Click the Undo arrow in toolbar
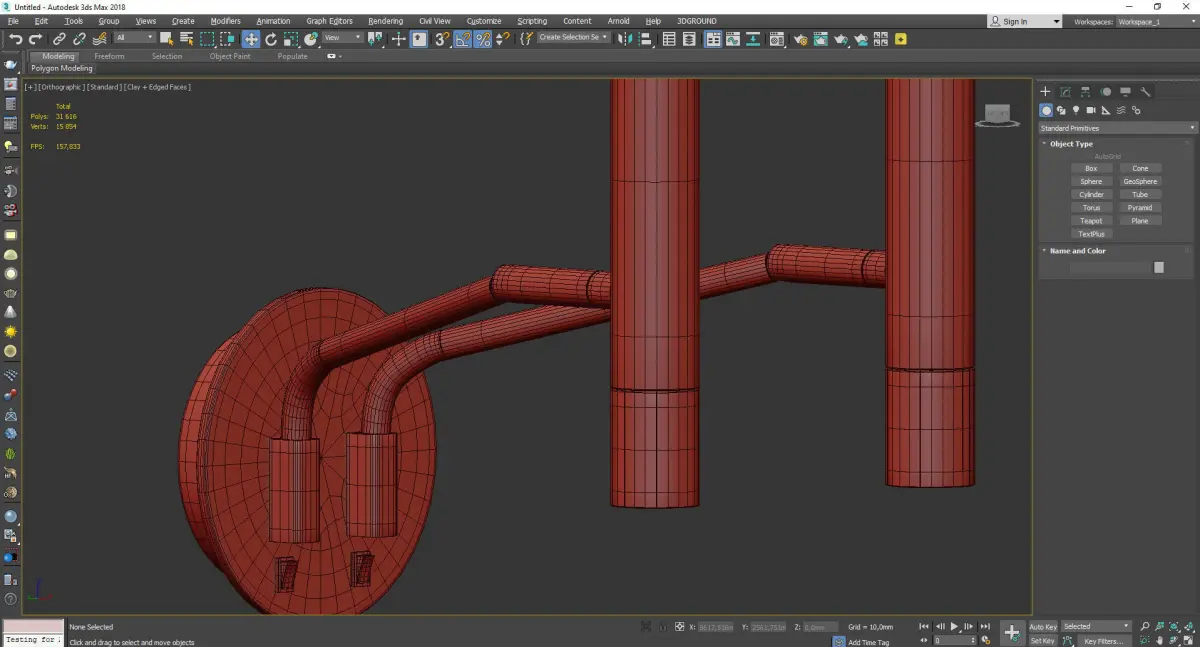 point(15,39)
